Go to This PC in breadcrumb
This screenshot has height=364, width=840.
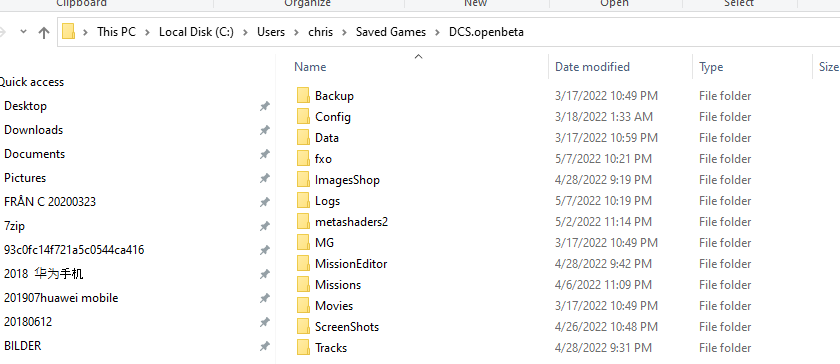tap(116, 32)
